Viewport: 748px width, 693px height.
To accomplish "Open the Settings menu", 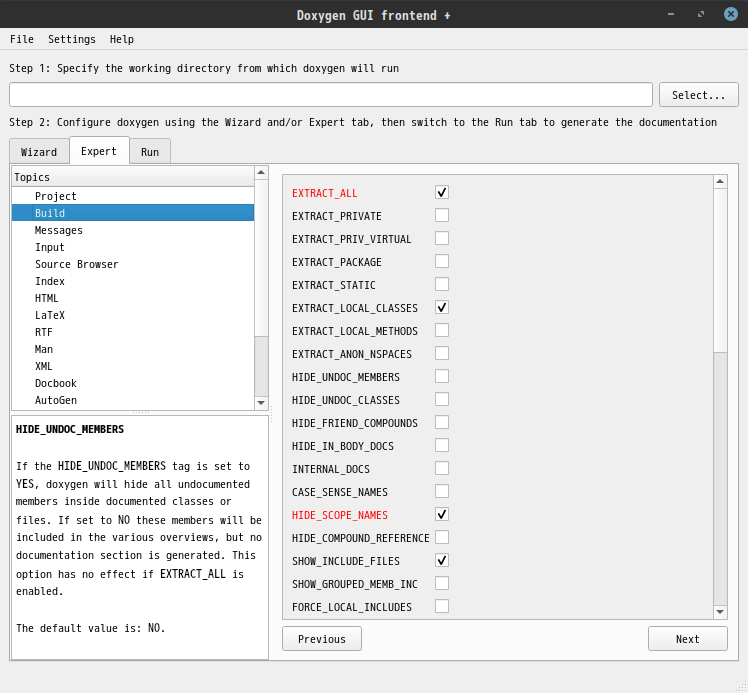I will click(72, 39).
